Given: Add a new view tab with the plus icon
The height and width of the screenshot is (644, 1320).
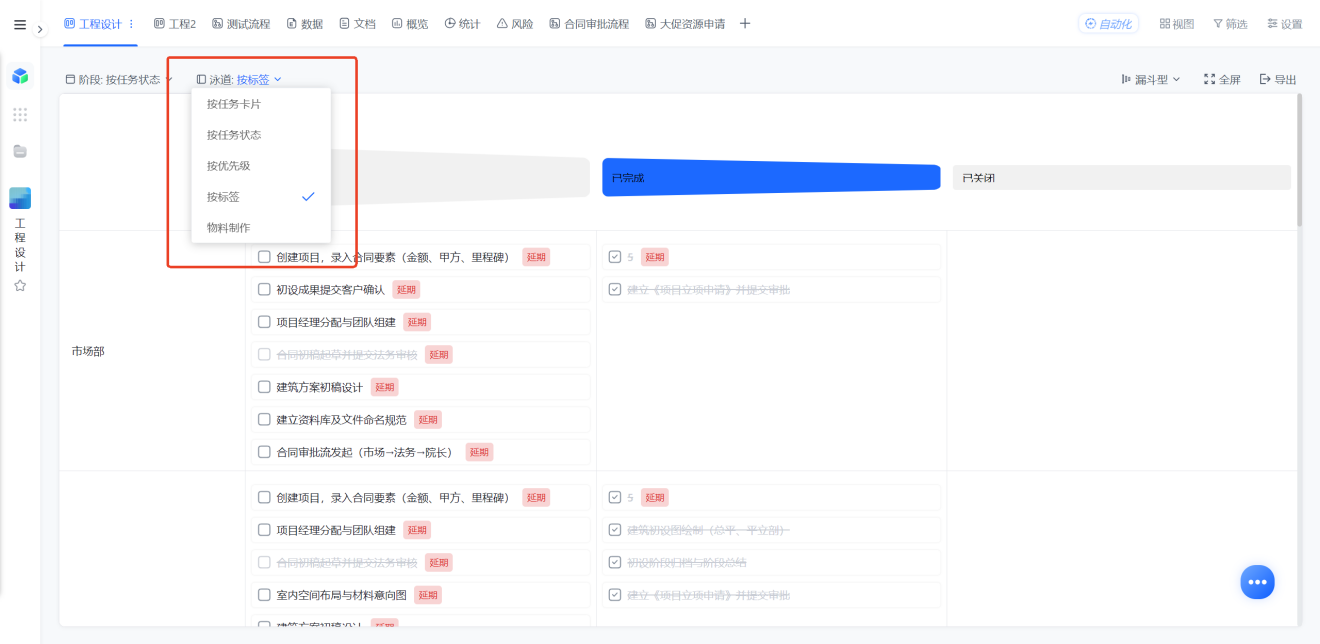Looking at the screenshot, I should coord(745,24).
